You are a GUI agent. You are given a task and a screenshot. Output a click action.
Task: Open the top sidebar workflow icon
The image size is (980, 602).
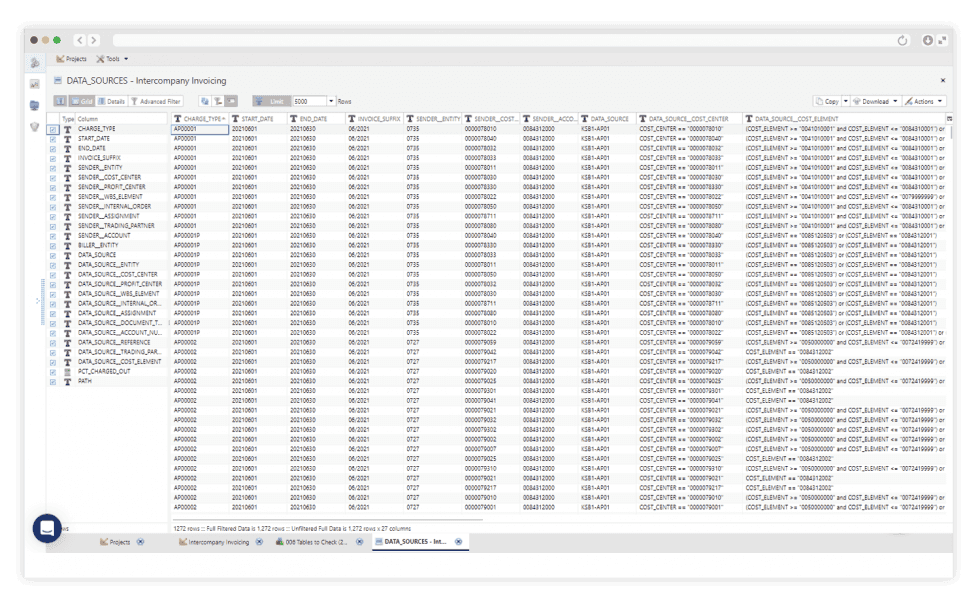coord(35,63)
